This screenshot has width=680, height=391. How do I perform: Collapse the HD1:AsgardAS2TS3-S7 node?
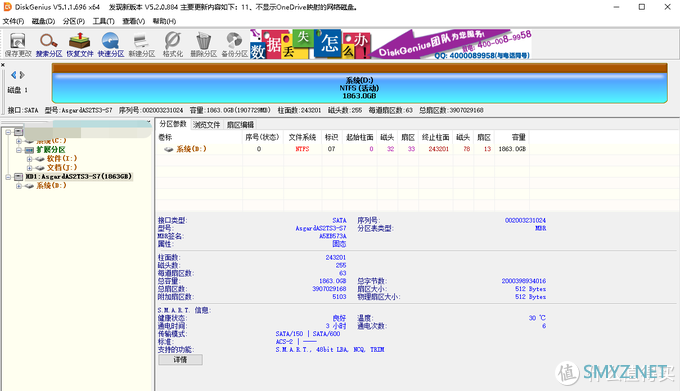click(8, 177)
